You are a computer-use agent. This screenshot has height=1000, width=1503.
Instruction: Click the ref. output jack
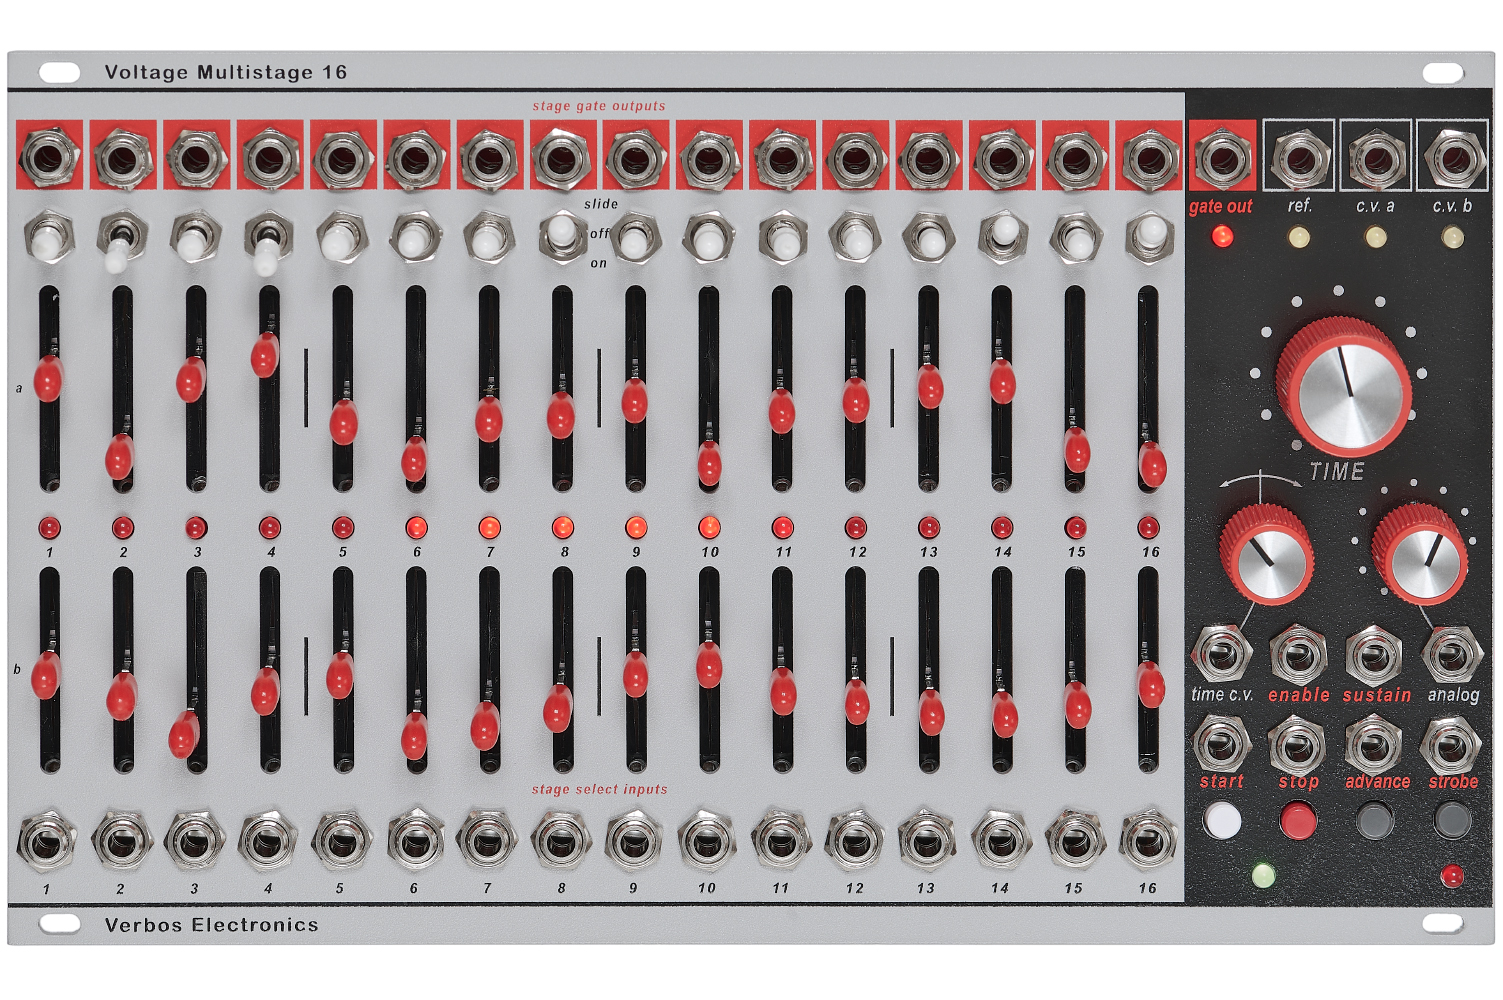tap(1299, 158)
